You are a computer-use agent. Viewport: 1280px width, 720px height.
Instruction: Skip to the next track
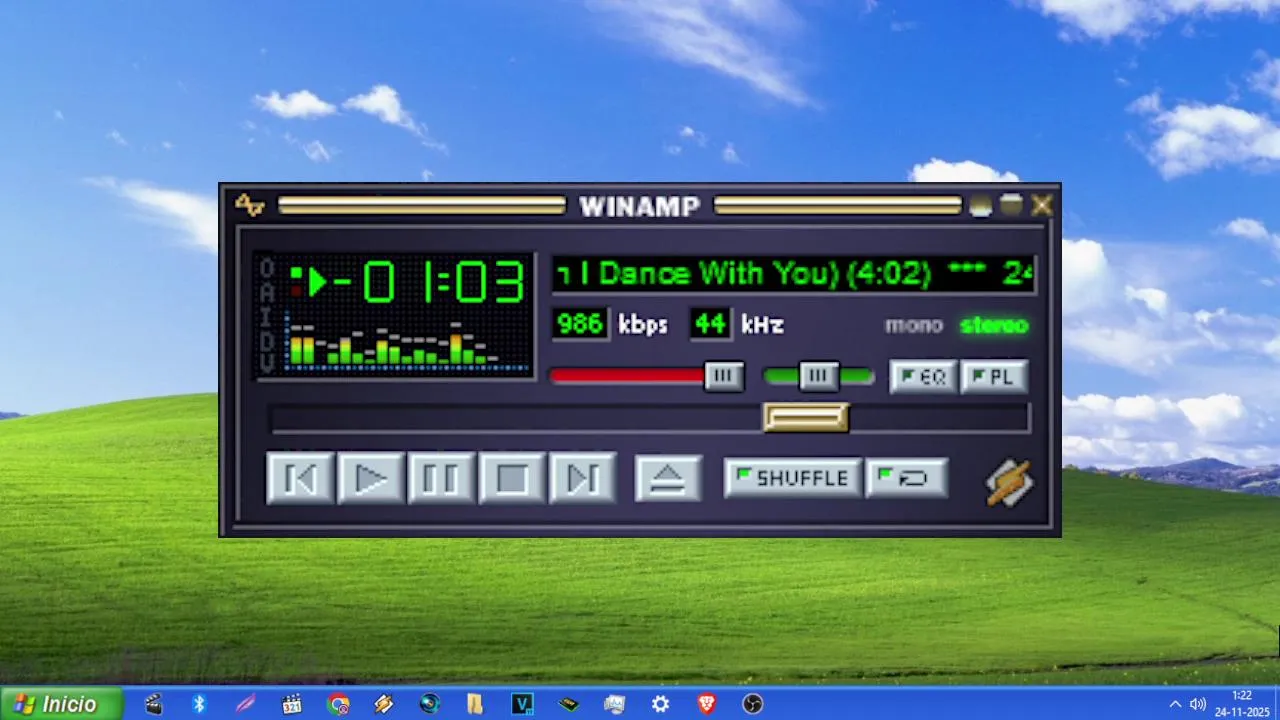pos(583,479)
